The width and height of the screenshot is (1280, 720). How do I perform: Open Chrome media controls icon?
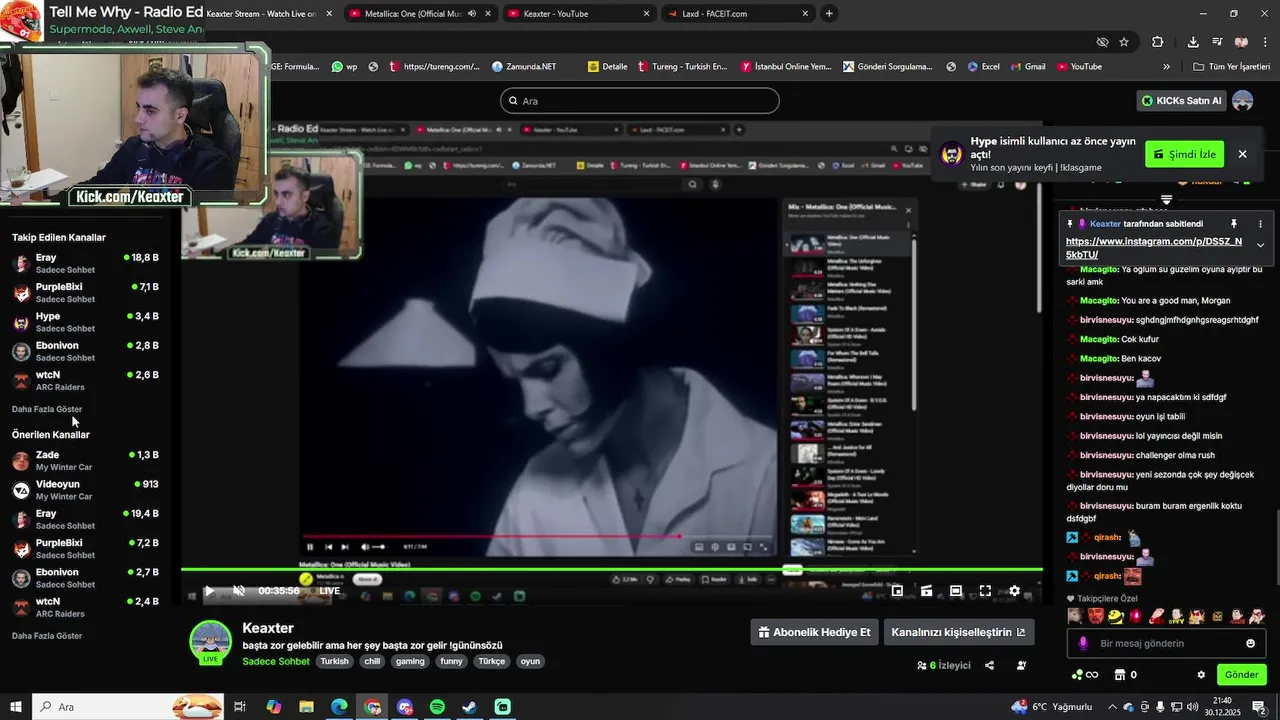click(1217, 42)
